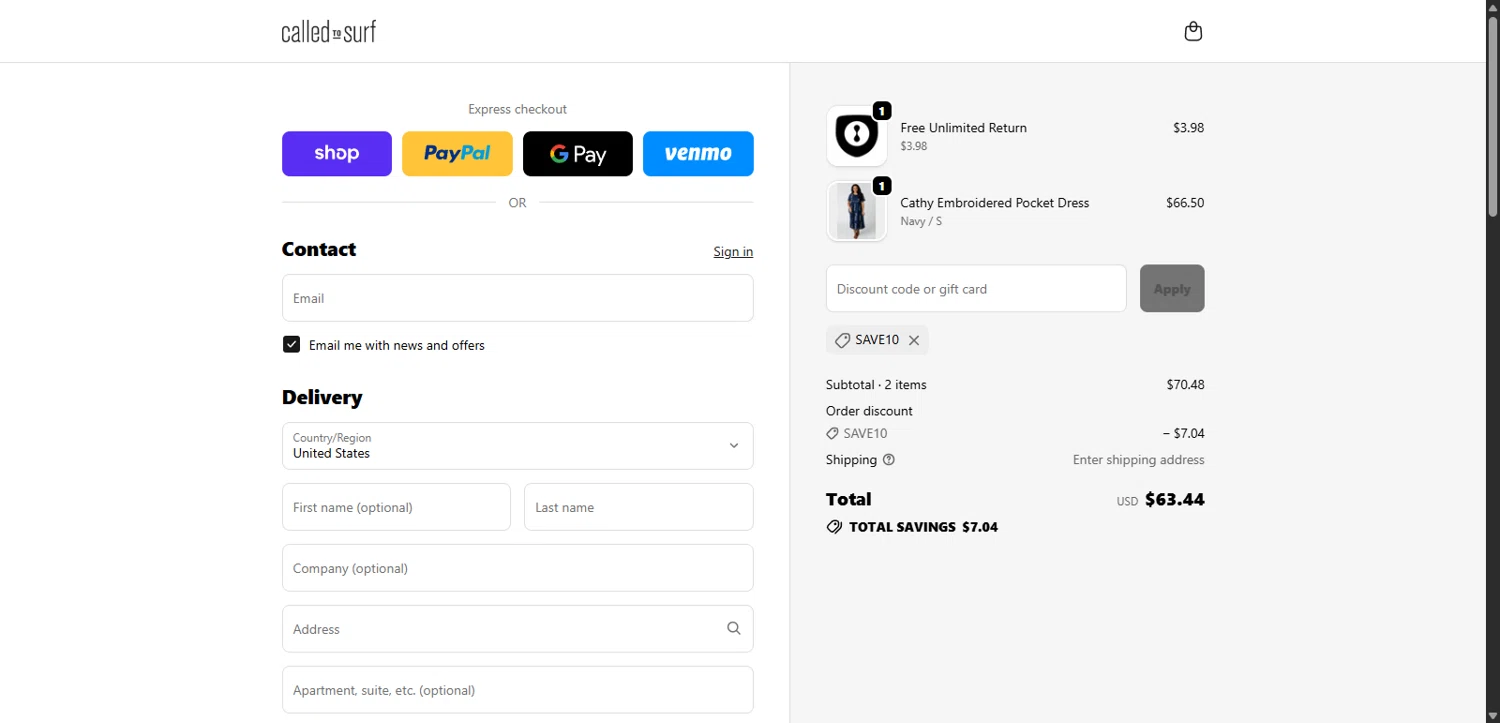Pay with Shop Pay button
This screenshot has height=723, width=1500.
(x=337, y=153)
